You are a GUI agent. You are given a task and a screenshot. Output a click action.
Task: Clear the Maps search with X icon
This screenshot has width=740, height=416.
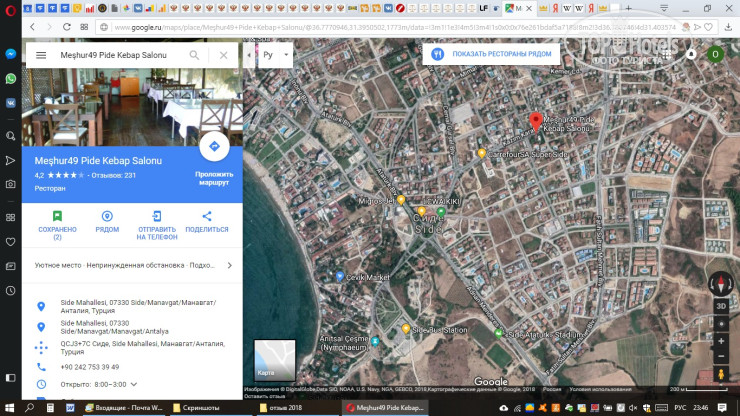pos(223,55)
